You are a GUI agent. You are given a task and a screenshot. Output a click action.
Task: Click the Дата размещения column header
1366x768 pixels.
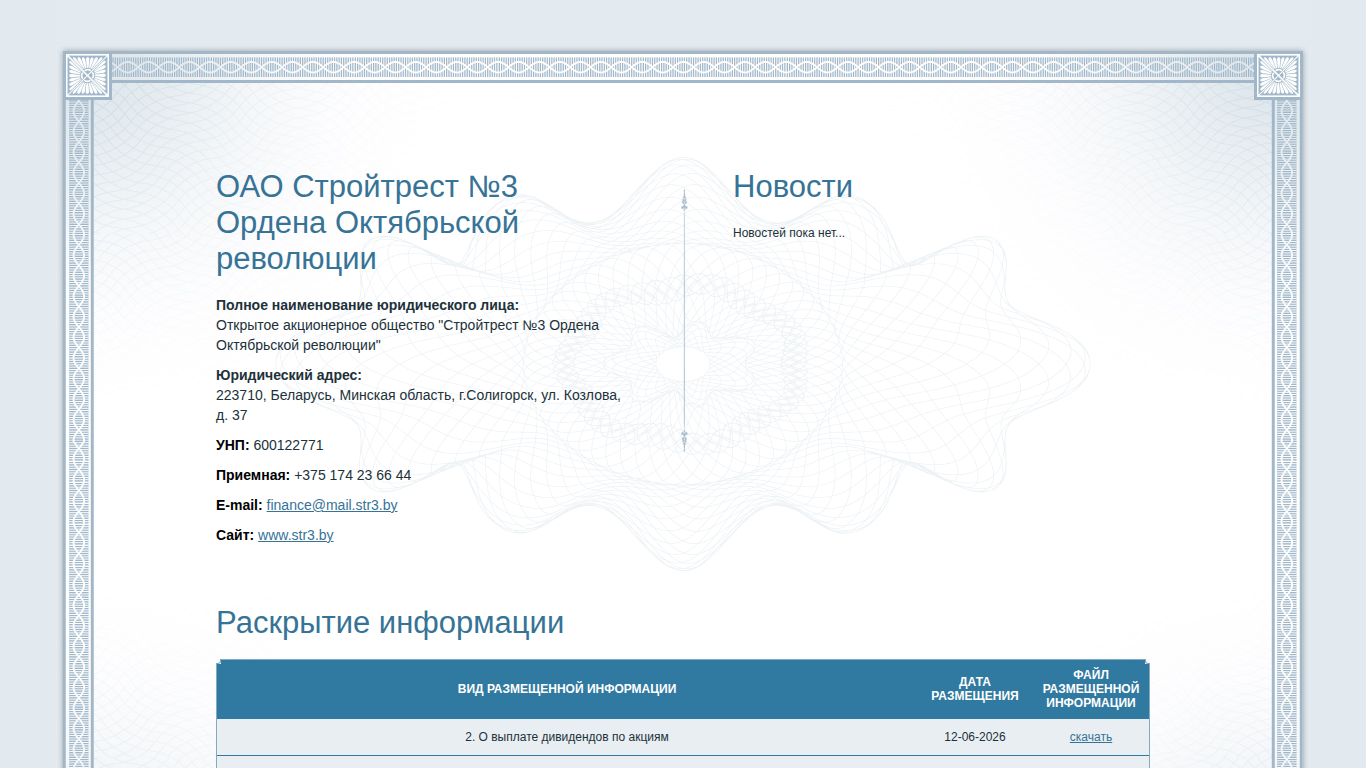(975, 689)
